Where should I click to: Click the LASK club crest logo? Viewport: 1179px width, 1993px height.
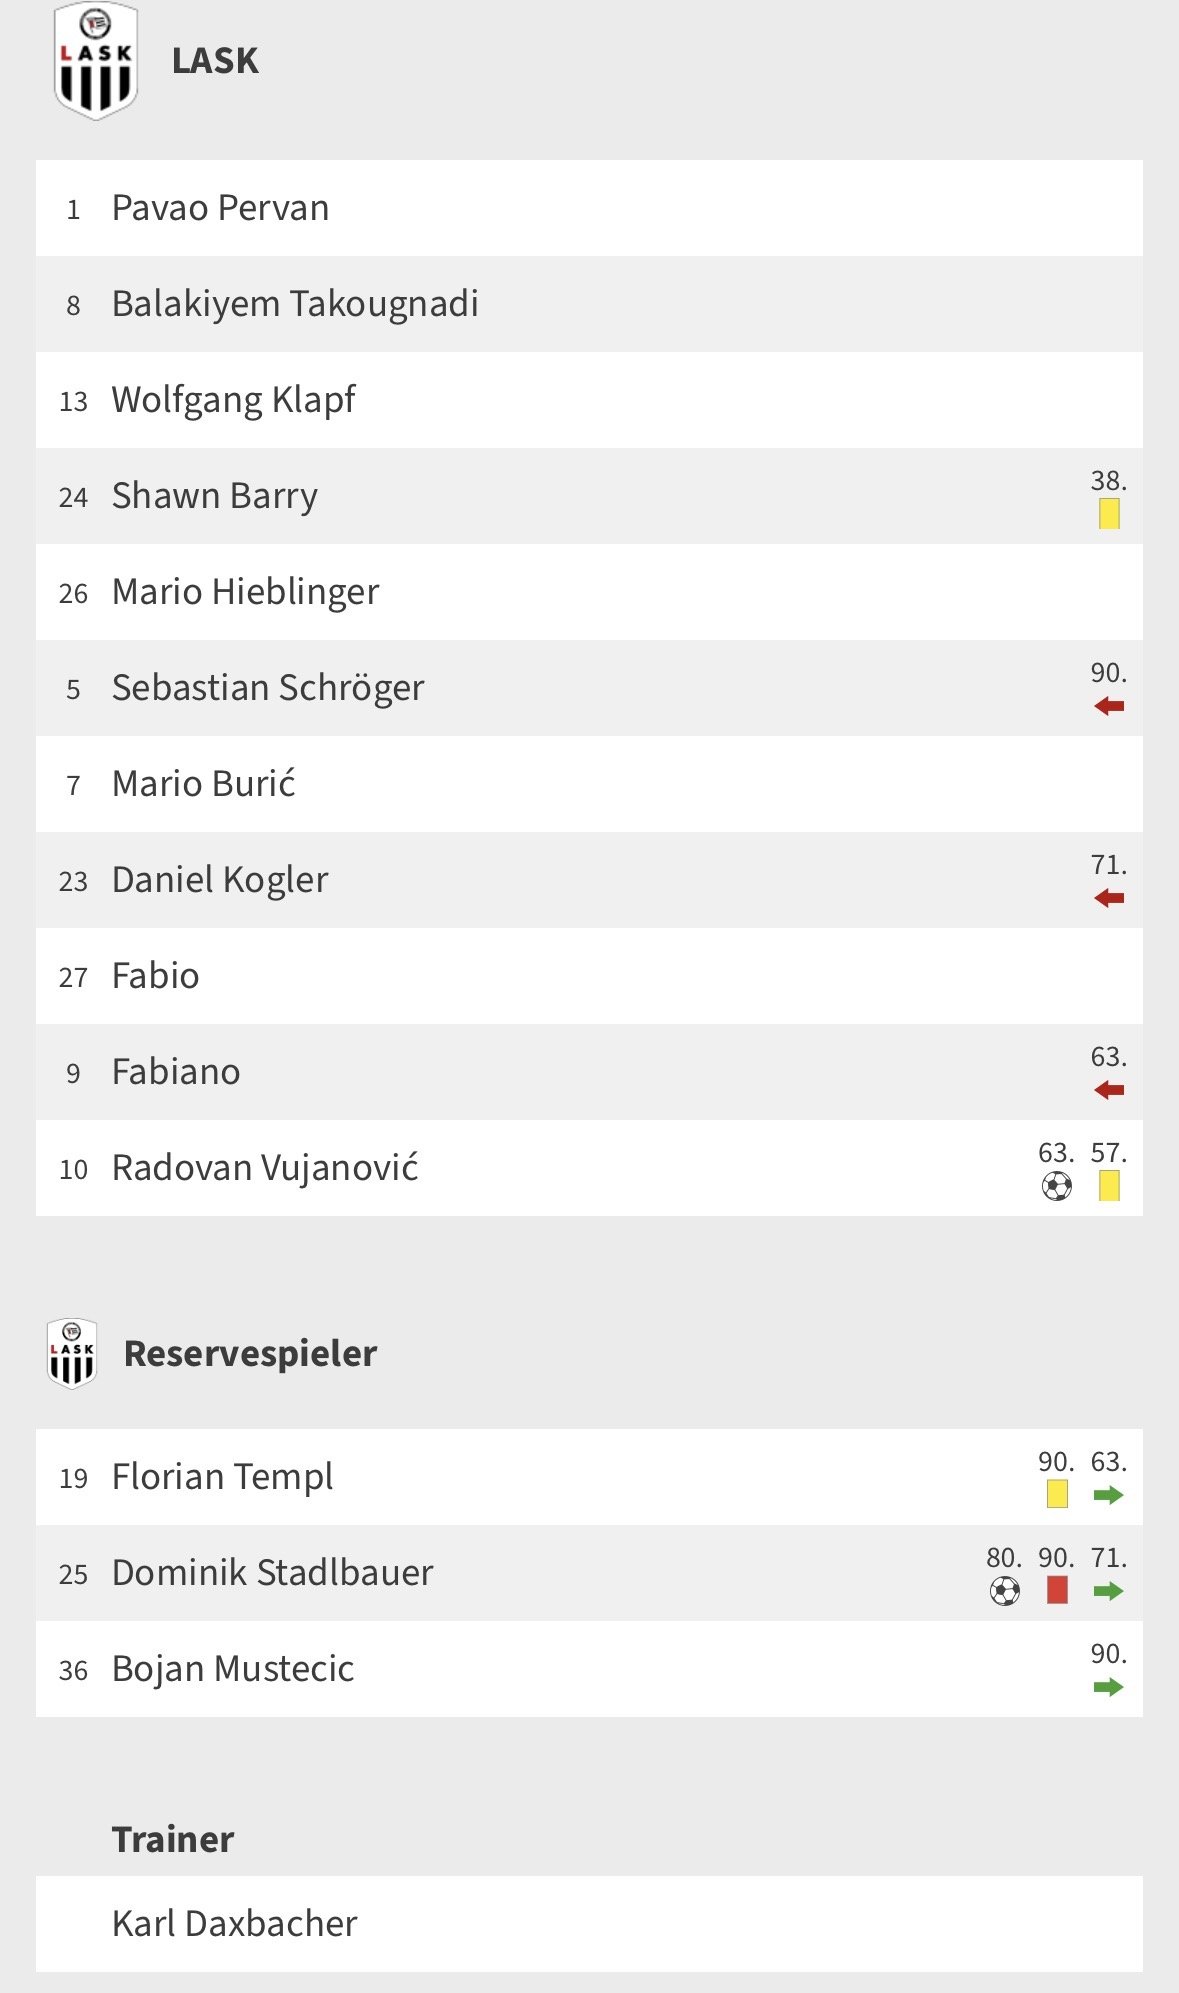click(95, 62)
